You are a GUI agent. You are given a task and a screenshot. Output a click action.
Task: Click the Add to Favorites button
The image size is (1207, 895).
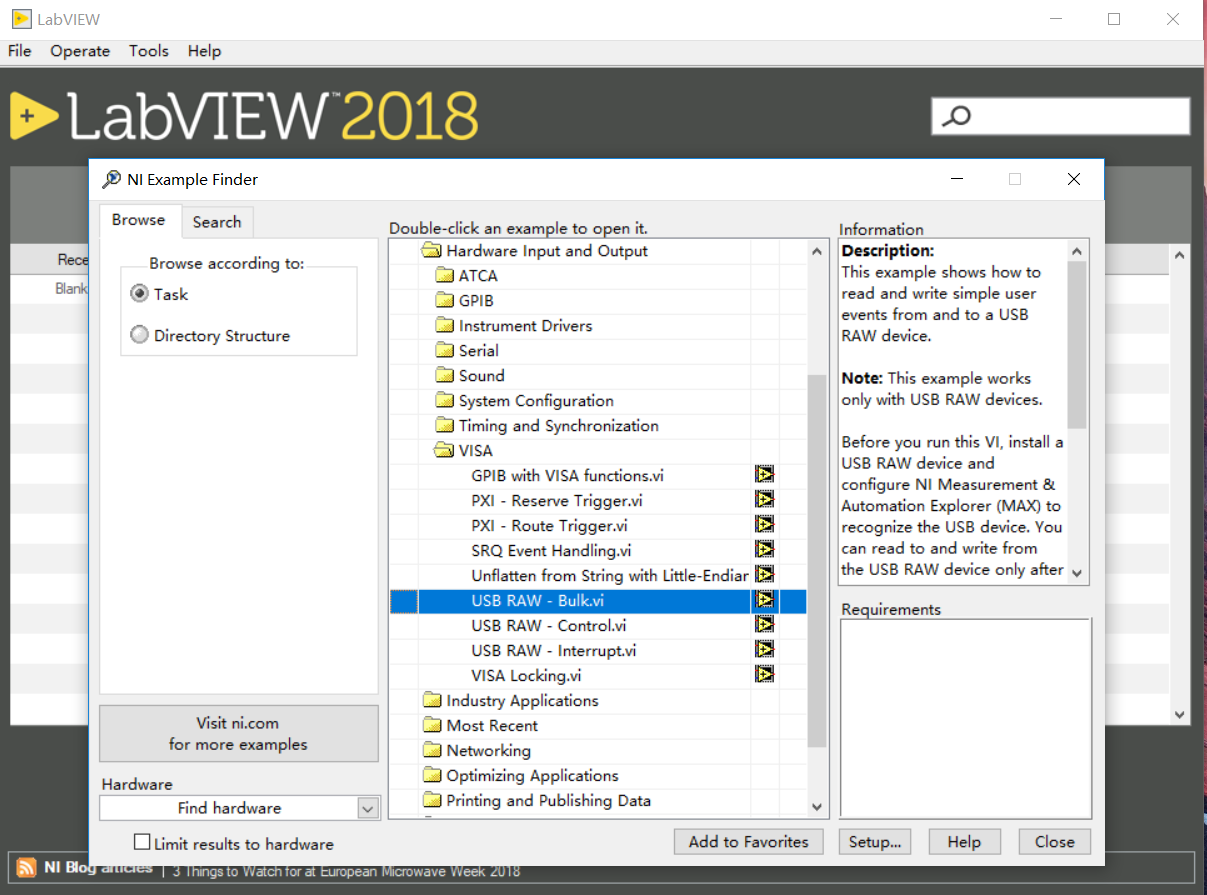coord(748,841)
